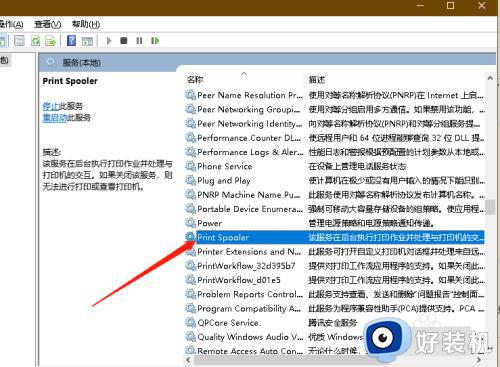The image size is (500, 367).
Task: Minimize the Services window
Action: pos(420,6)
